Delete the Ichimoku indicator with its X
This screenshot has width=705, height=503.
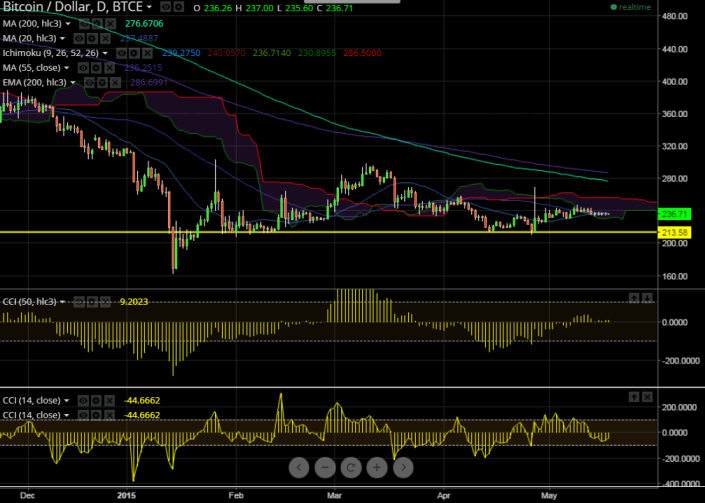coord(147,53)
